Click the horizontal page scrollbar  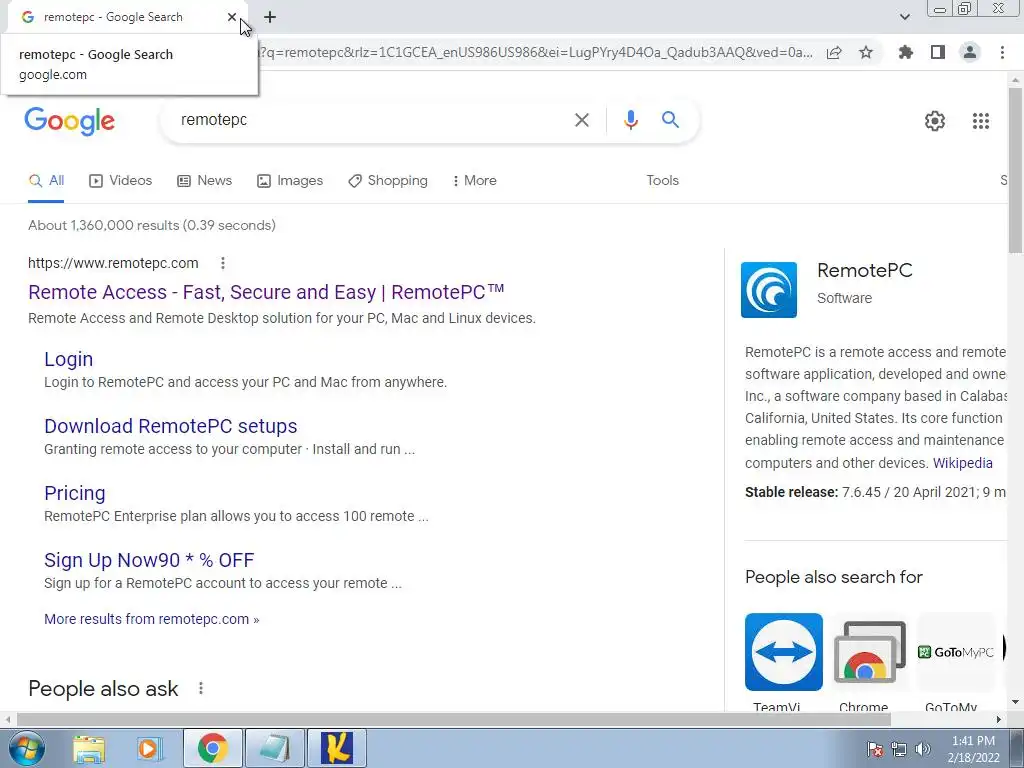click(453, 719)
